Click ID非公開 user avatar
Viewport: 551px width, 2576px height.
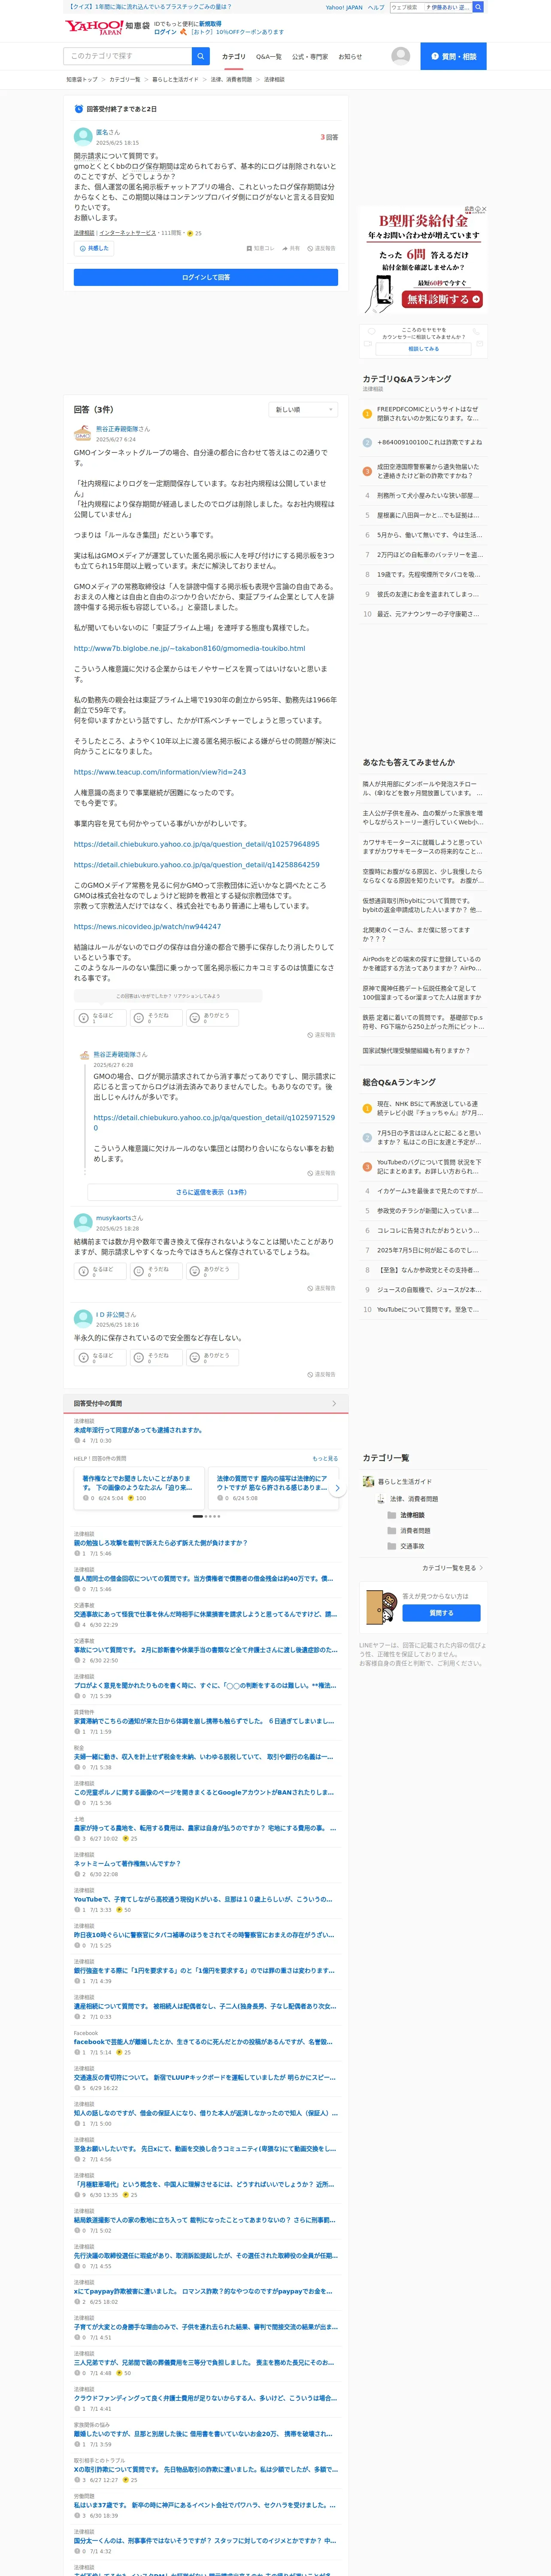[83, 1318]
